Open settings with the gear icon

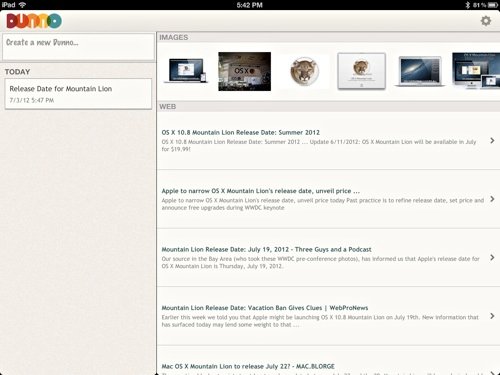click(486, 21)
